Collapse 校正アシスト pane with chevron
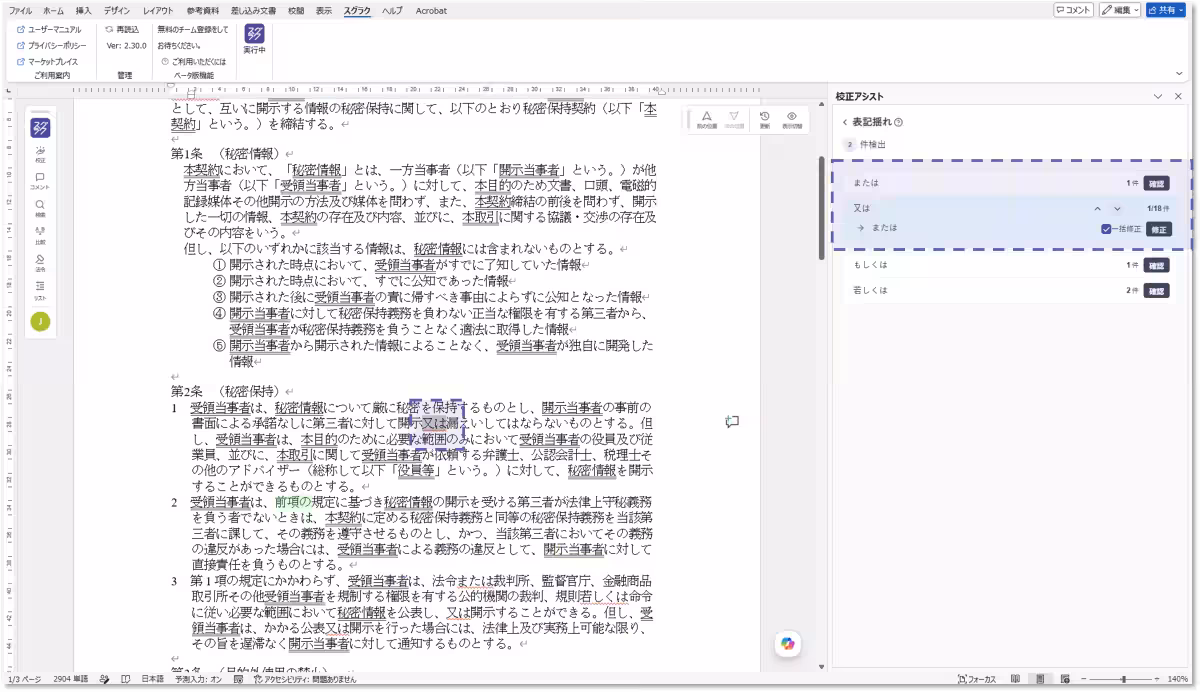1200x692 pixels. pyautogui.click(x=1159, y=96)
